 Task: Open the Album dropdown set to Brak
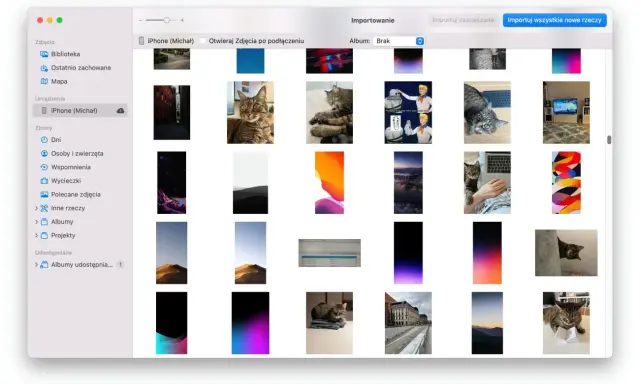click(x=398, y=41)
